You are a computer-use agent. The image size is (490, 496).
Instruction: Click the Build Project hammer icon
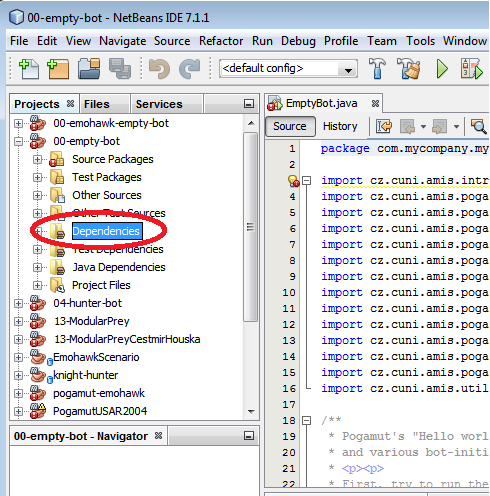coord(377,68)
